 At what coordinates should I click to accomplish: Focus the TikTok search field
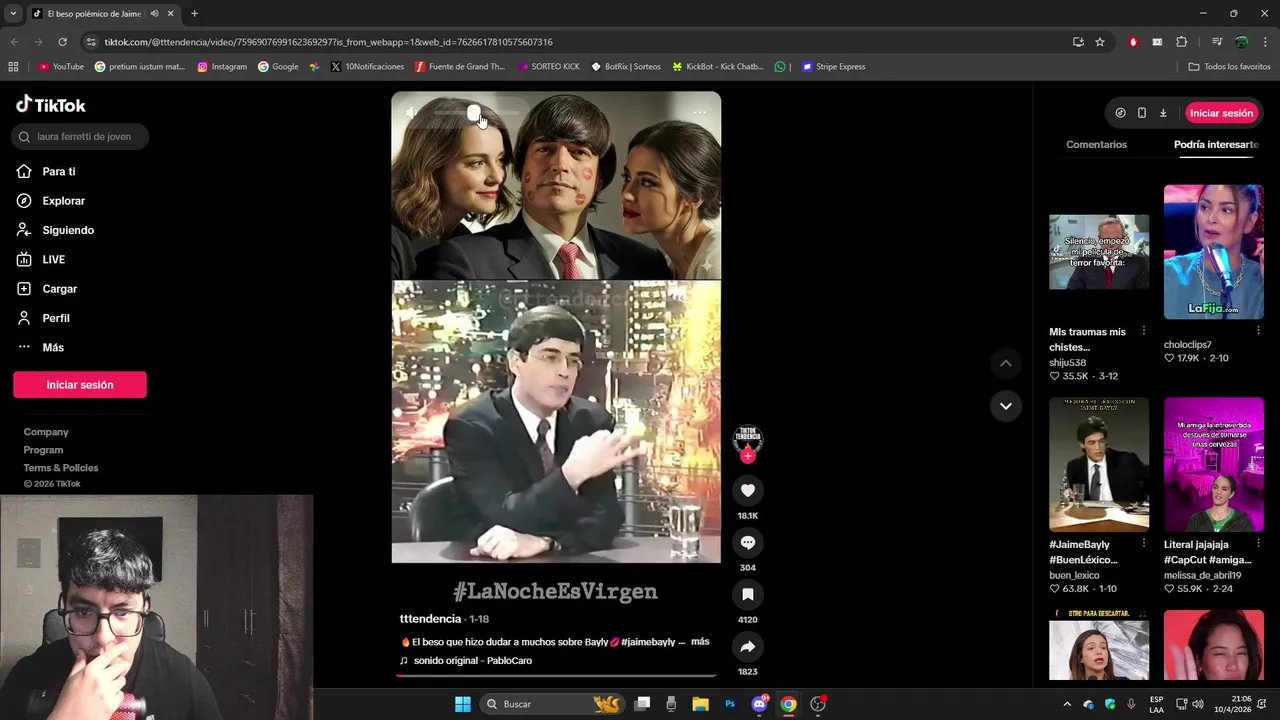(x=81, y=136)
